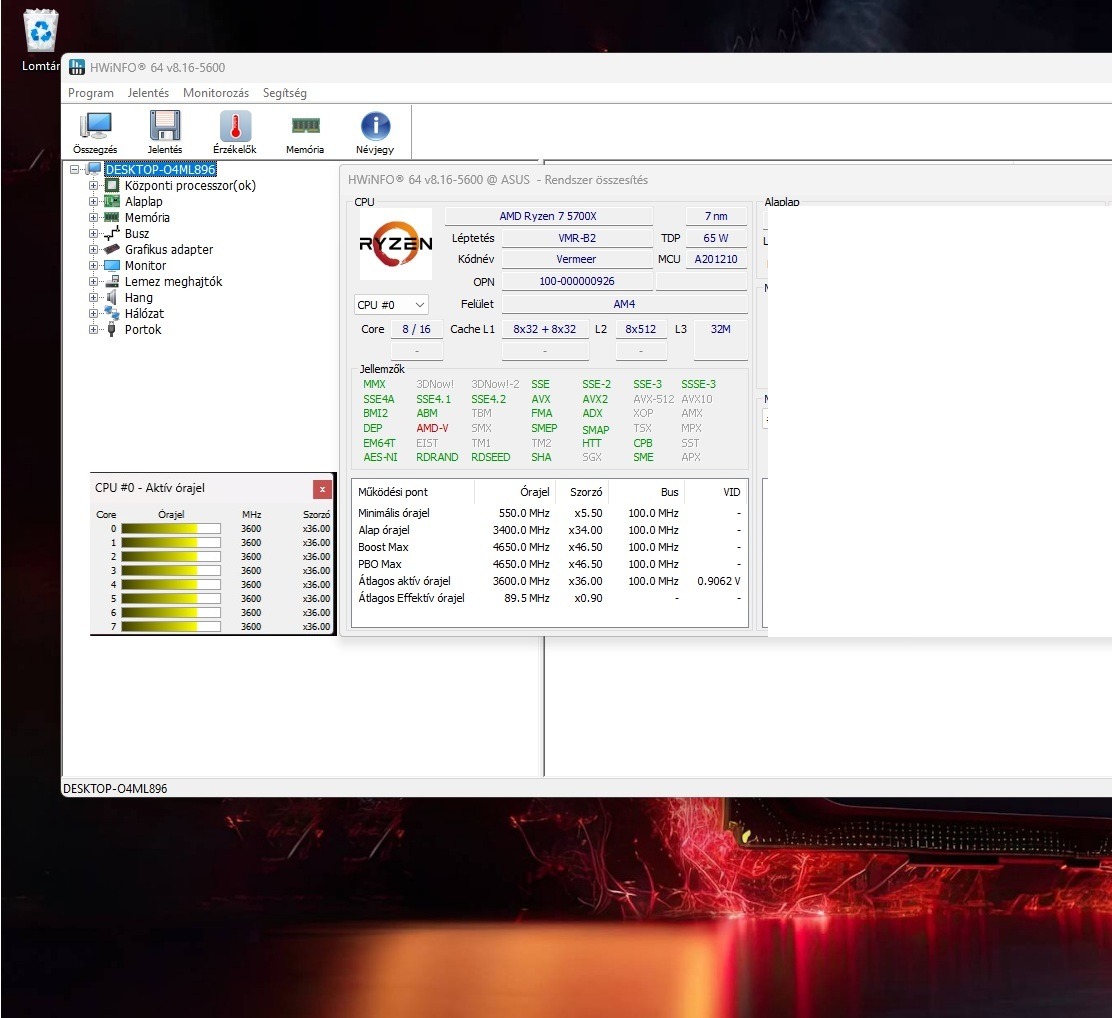The width and height of the screenshot is (1112, 1018).
Task: Click the 8 / 16 core count field
Action: click(x=416, y=329)
